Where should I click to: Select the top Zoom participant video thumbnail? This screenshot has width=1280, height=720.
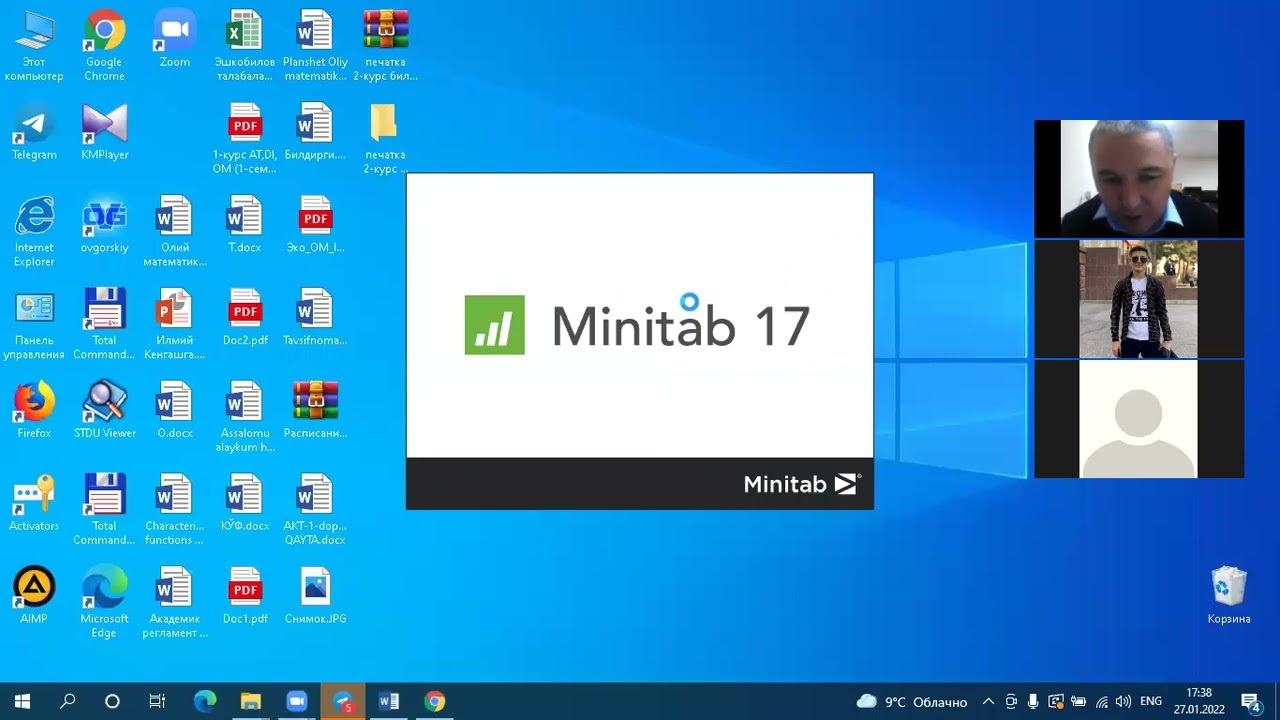[1139, 179]
